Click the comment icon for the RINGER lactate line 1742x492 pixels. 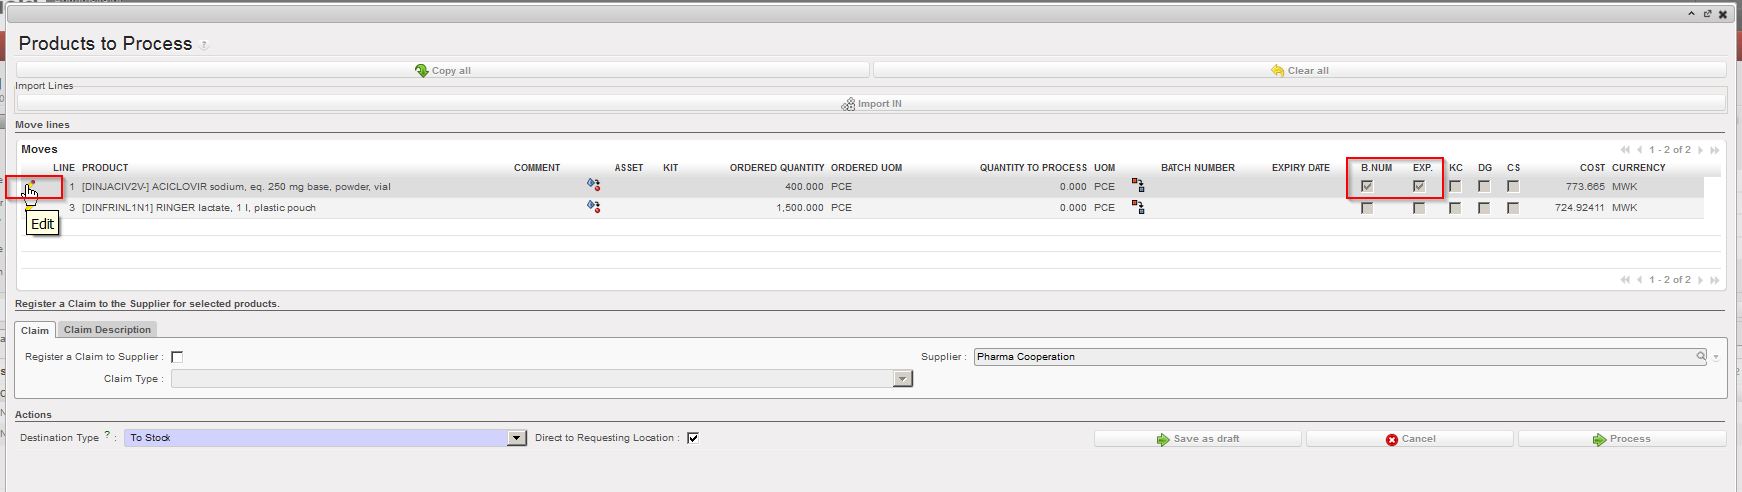tap(593, 207)
